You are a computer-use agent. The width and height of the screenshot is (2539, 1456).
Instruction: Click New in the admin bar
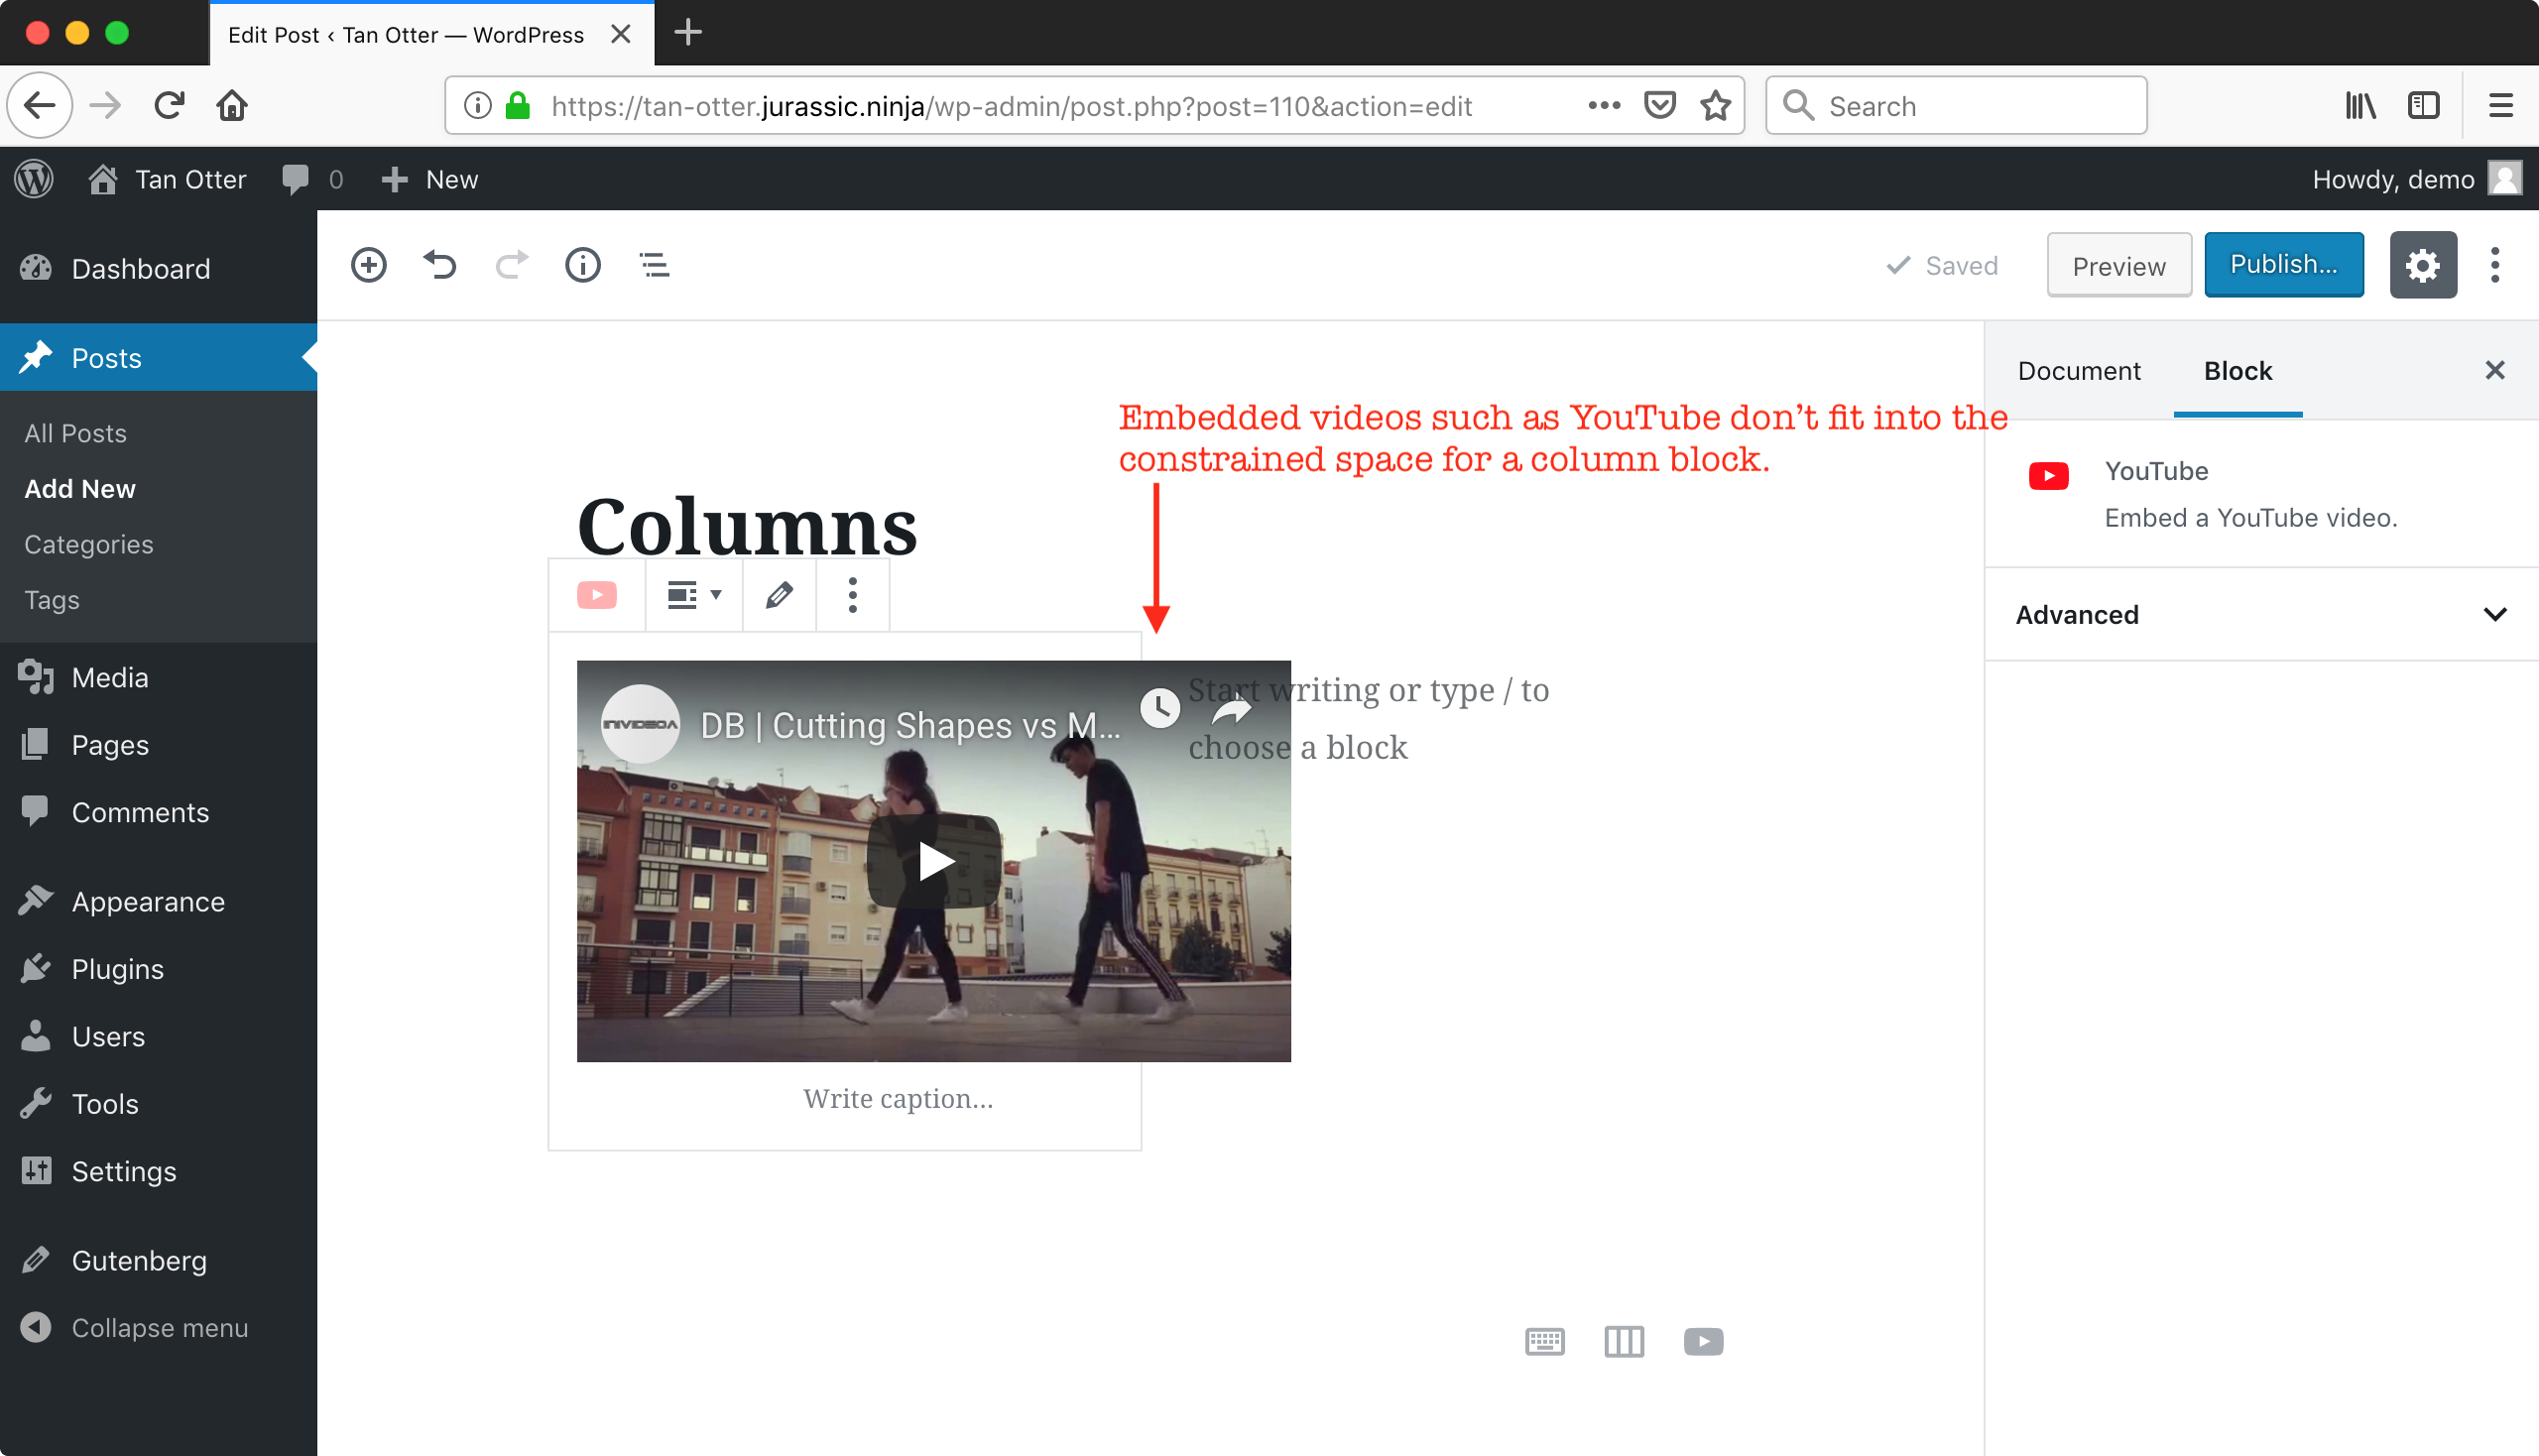[x=430, y=179]
